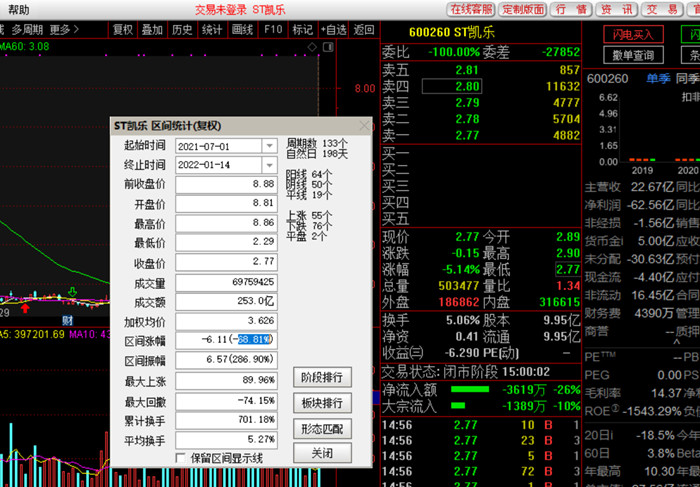Switch to the 行情 tab
Viewport: 700px width, 487px height.
571,9
